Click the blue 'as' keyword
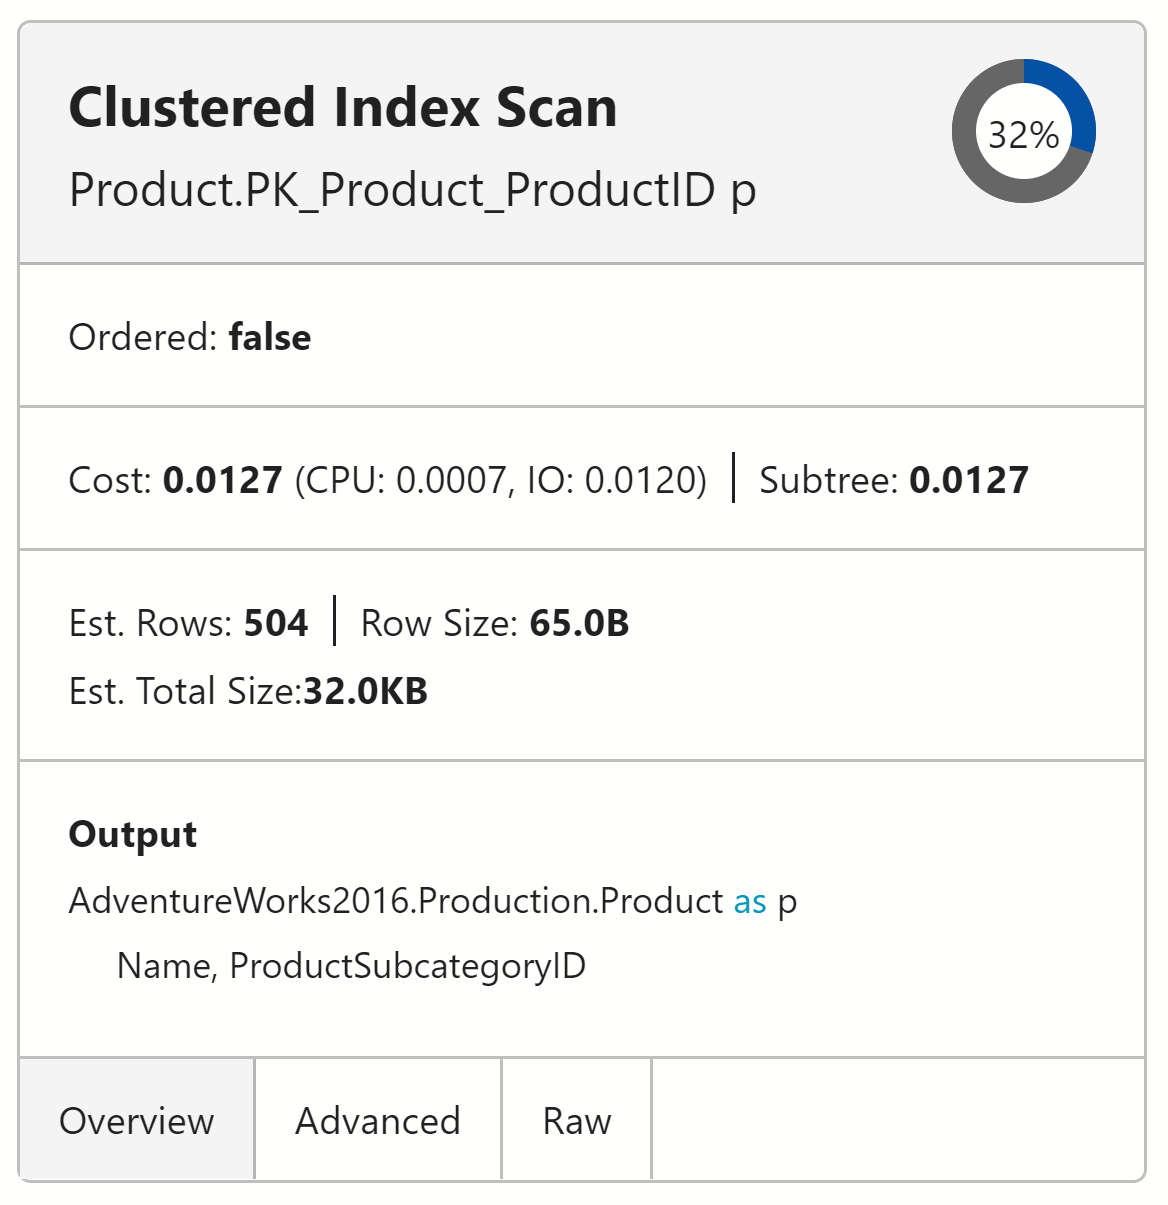 750,902
